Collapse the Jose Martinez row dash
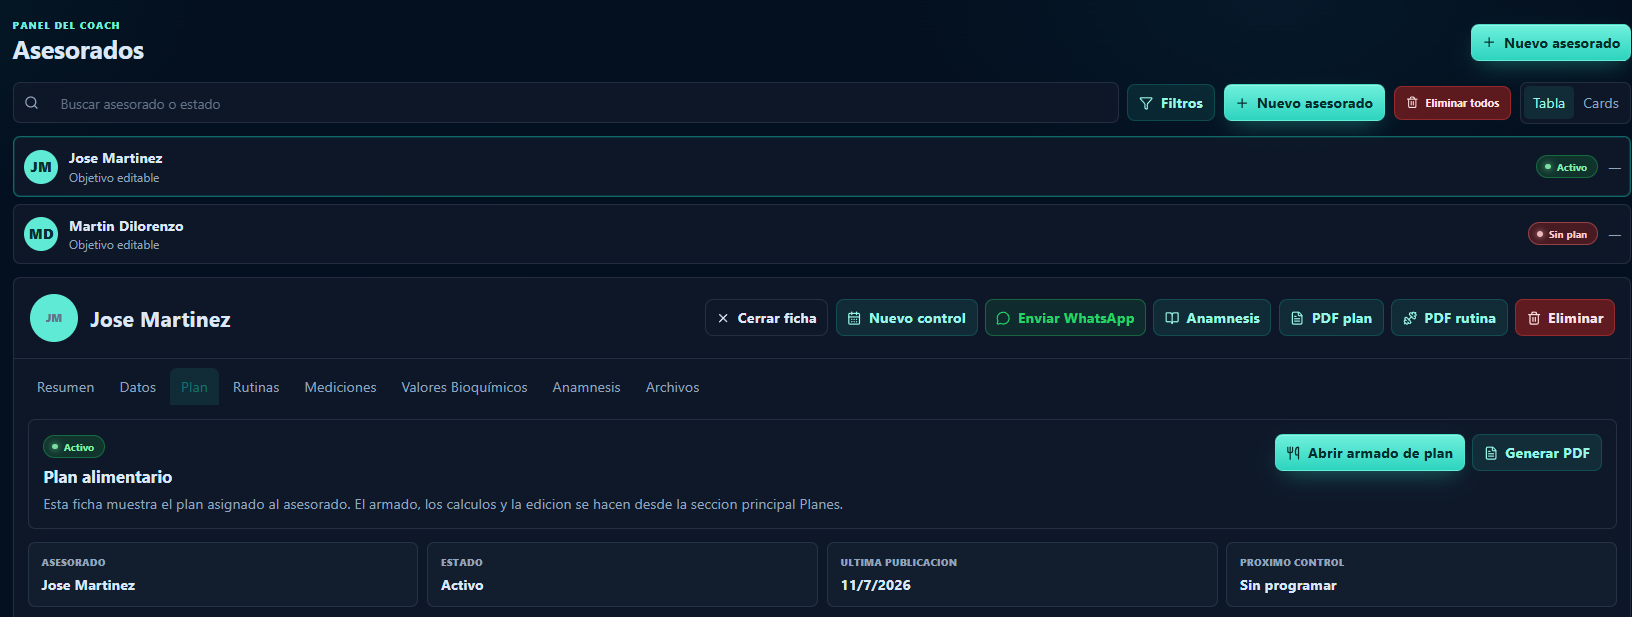Screen dimensions: 1632x617 point(1614,168)
